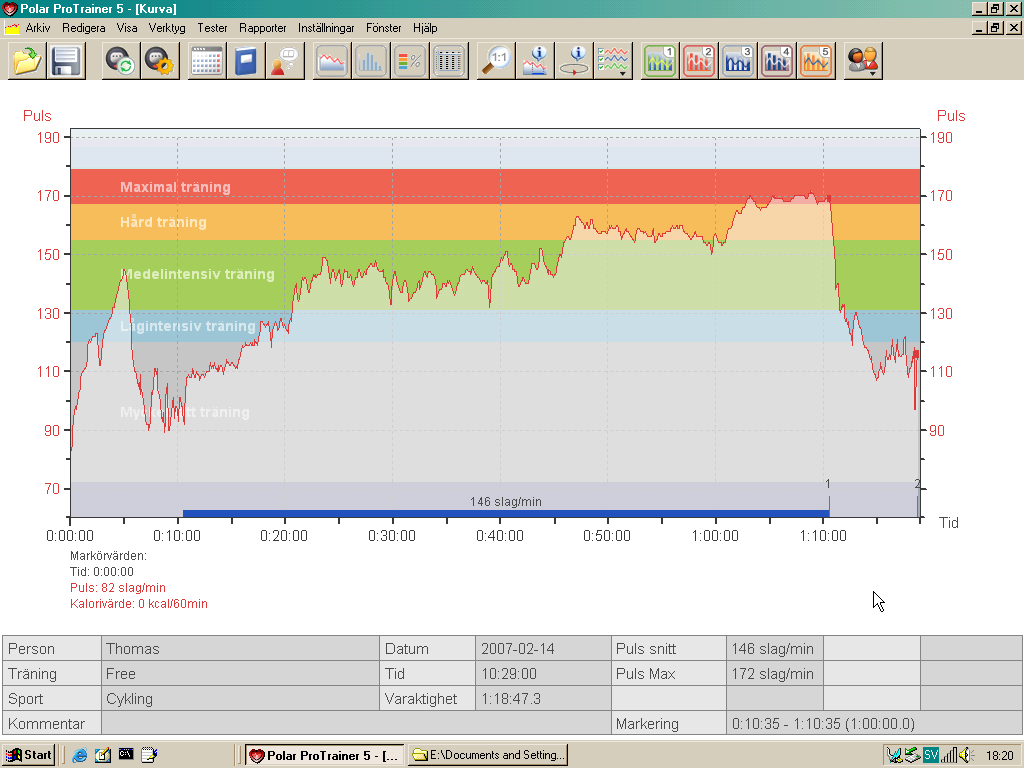Click the 'Kalorivärde: 0 kcal/60min' text
The height and width of the screenshot is (768, 1024).
[x=138, y=604]
